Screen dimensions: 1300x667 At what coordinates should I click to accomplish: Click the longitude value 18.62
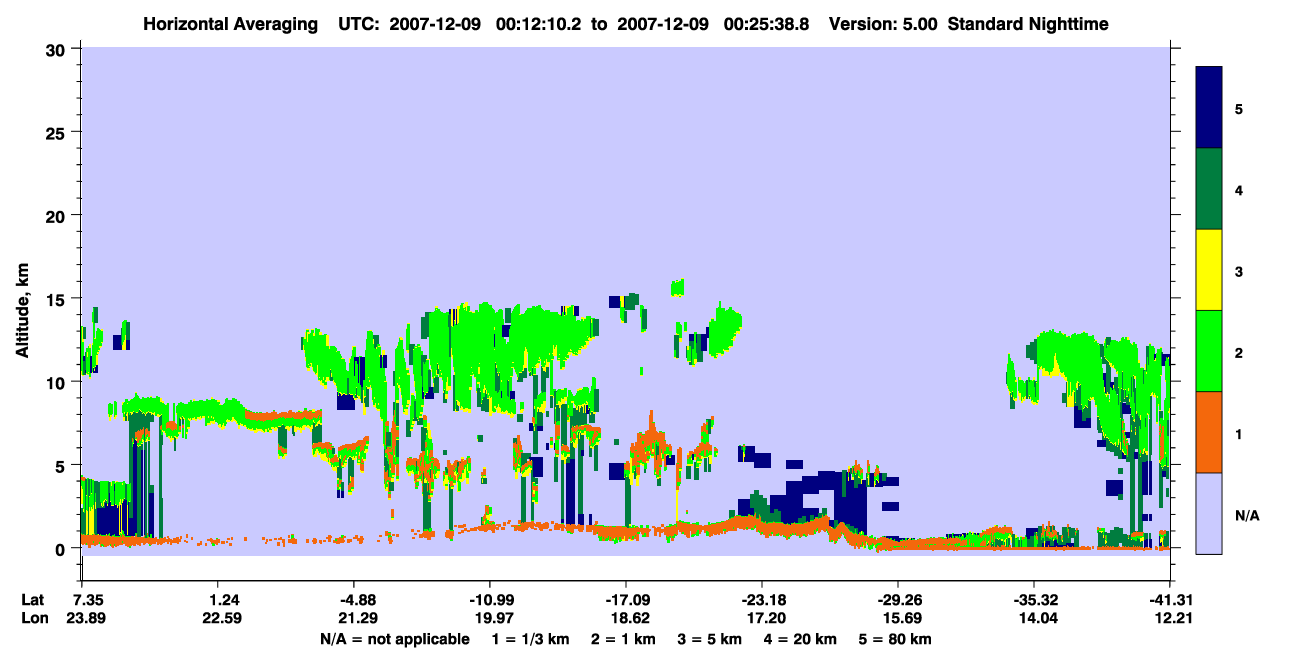629,618
